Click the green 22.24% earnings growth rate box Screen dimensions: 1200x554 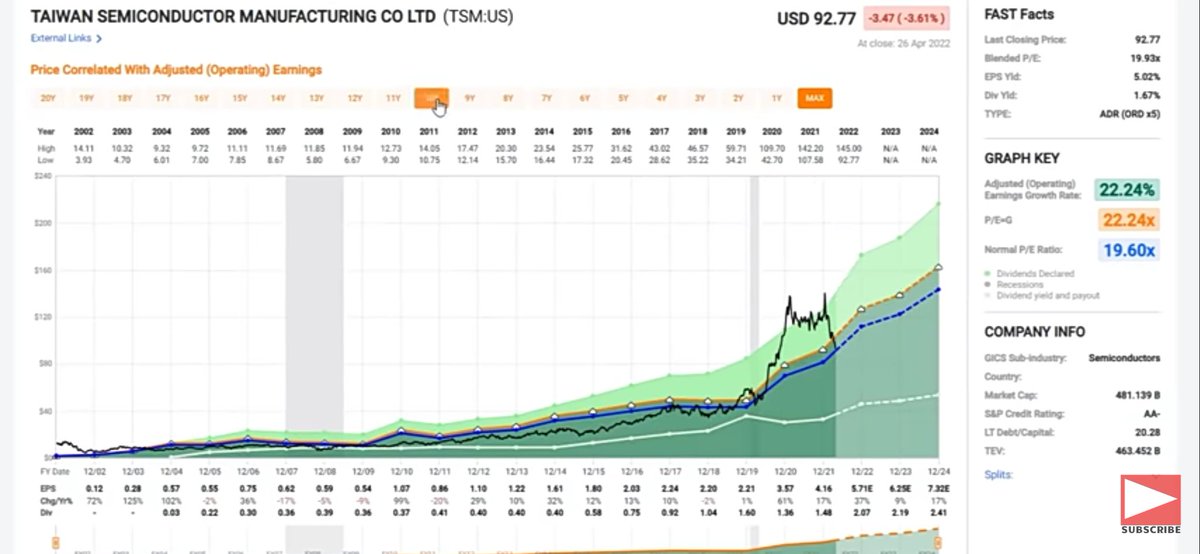click(x=1127, y=190)
